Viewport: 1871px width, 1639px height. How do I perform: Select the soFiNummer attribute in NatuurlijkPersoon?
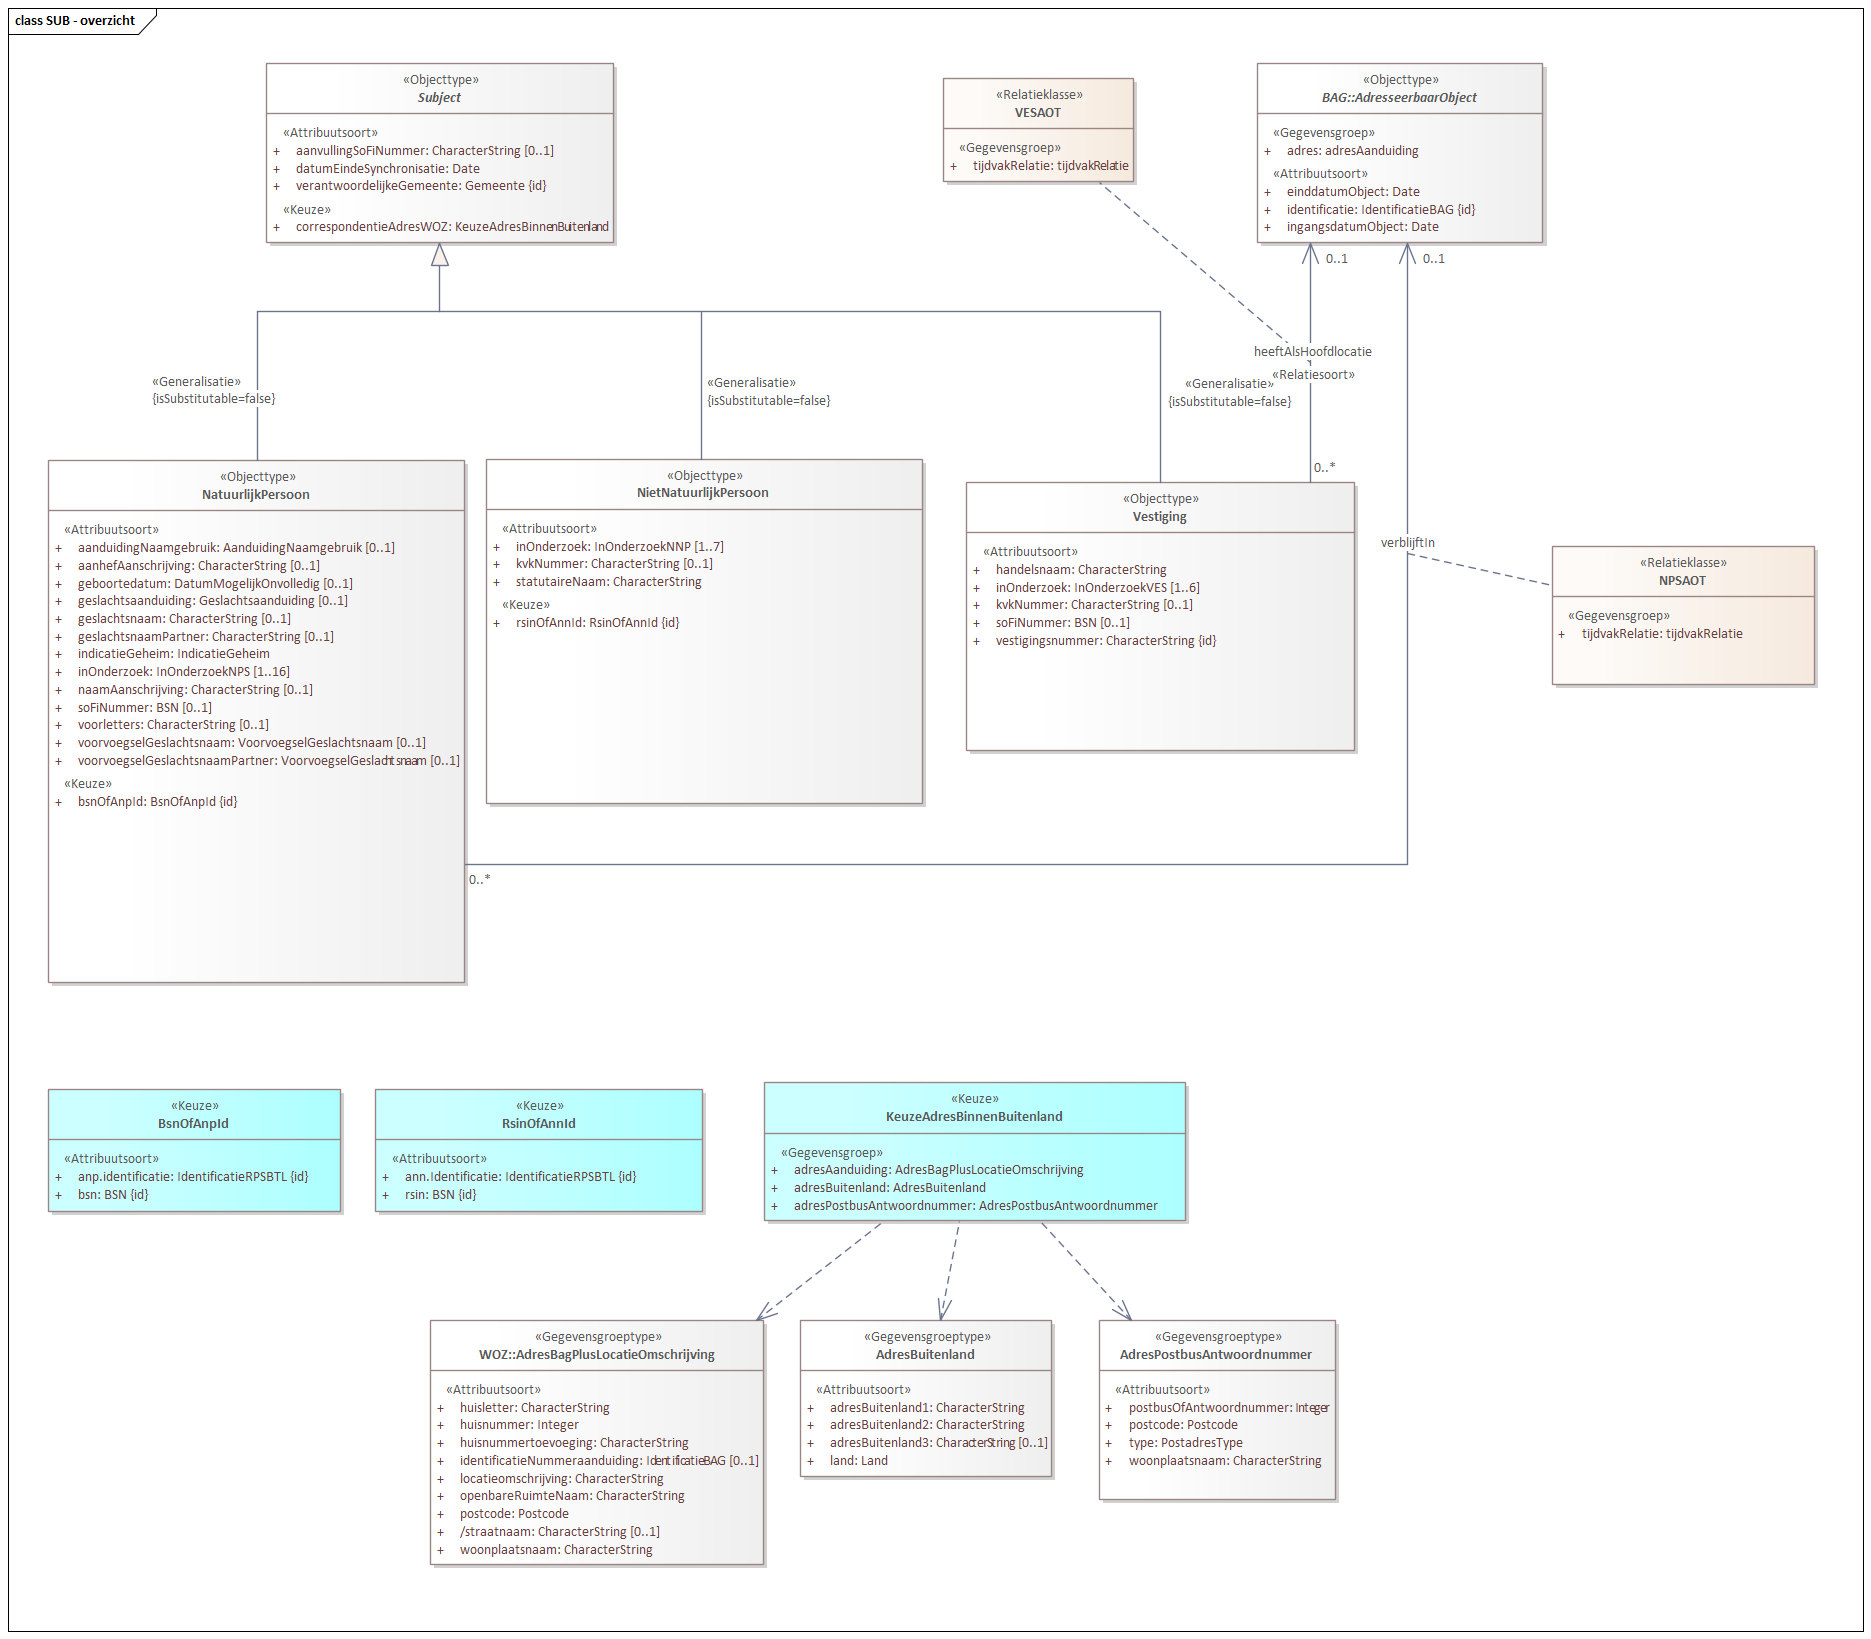pyautogui.click(x=145, y=707)
